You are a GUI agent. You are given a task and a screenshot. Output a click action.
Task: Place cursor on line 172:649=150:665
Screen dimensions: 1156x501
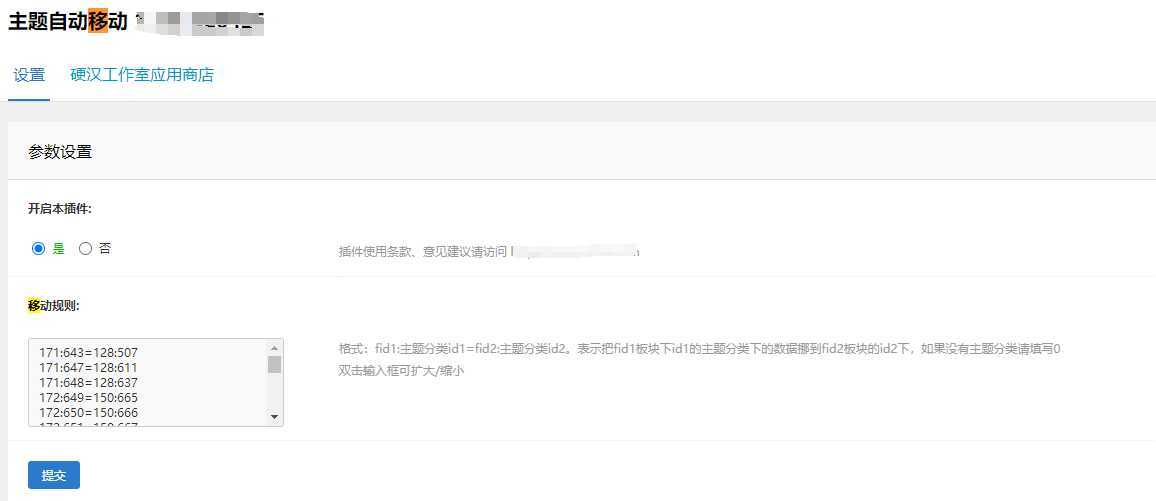coord(88,398)
